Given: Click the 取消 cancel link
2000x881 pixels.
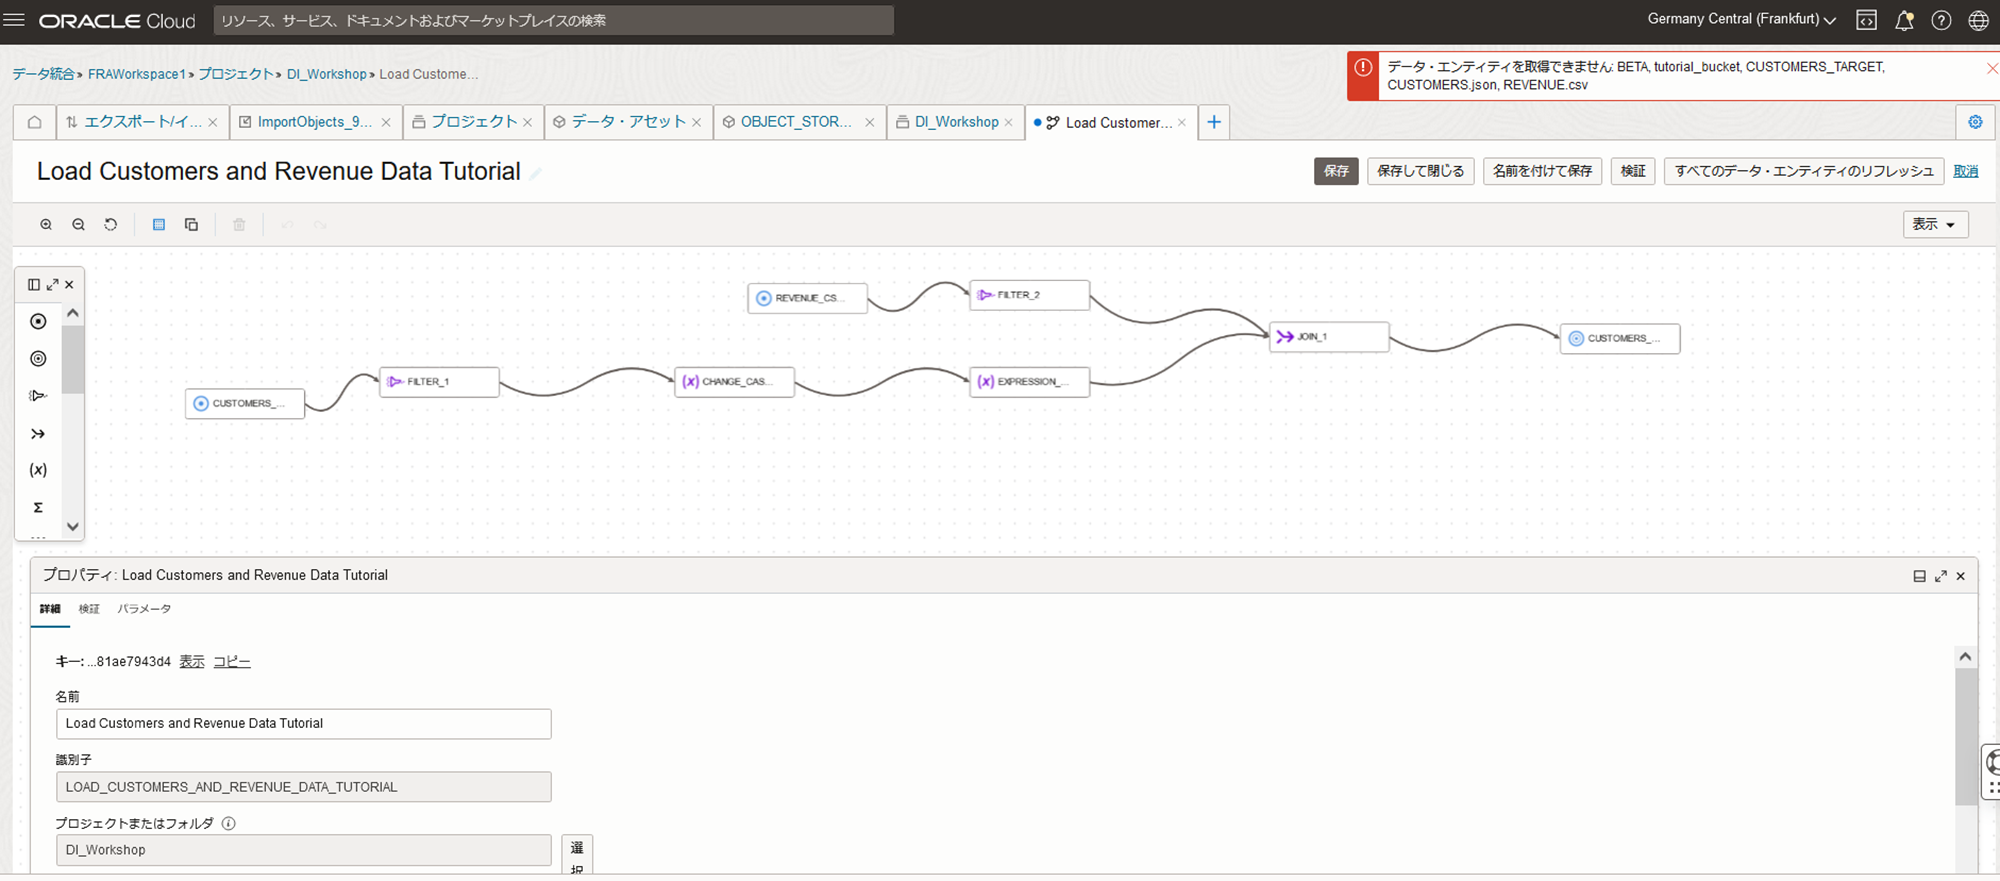Looking at the screenshot, I should pyautogui.click(x=1966, y=171).
